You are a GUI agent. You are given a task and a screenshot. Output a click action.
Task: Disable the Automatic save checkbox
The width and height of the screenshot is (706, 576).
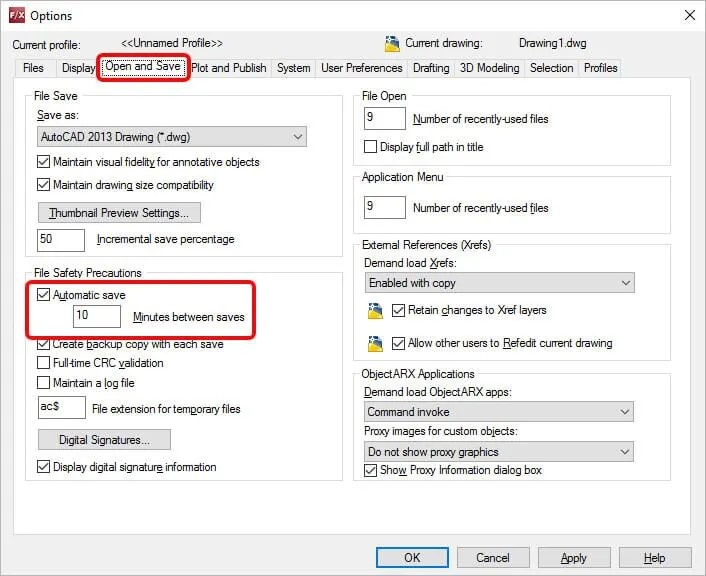[x=43, y=295]
